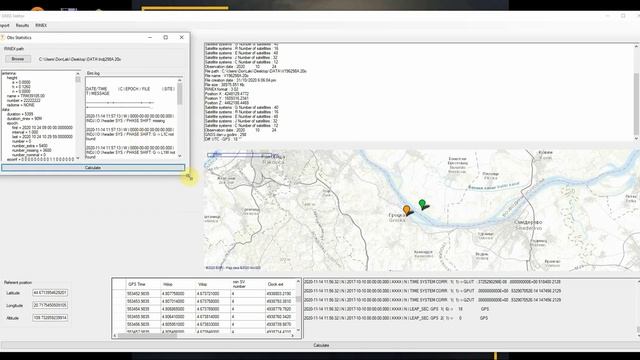Select the epoch tree node

point(13,123)
